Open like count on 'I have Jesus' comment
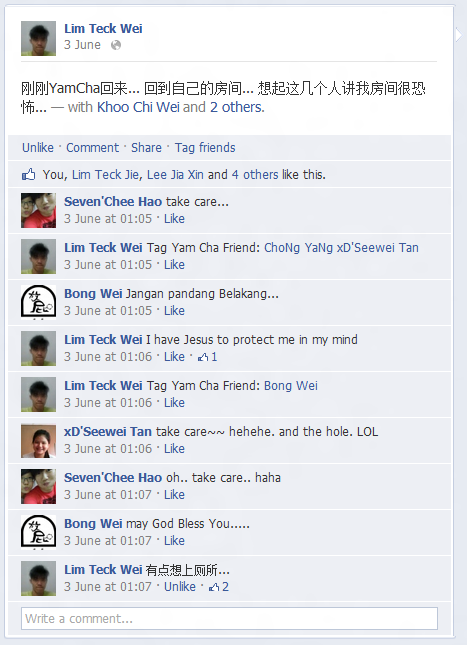The width and height of the screenshot is (467, 645). click(x=208, y=357)
